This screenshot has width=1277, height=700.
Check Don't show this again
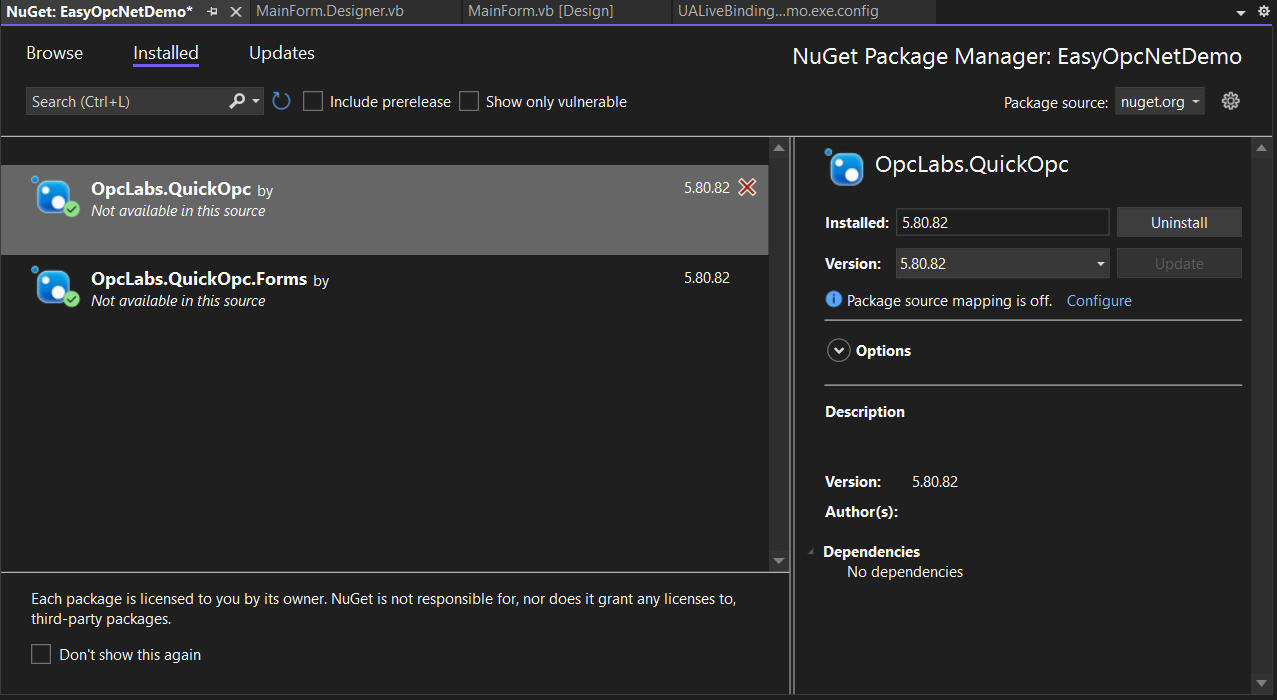click(x=41, y=654)
